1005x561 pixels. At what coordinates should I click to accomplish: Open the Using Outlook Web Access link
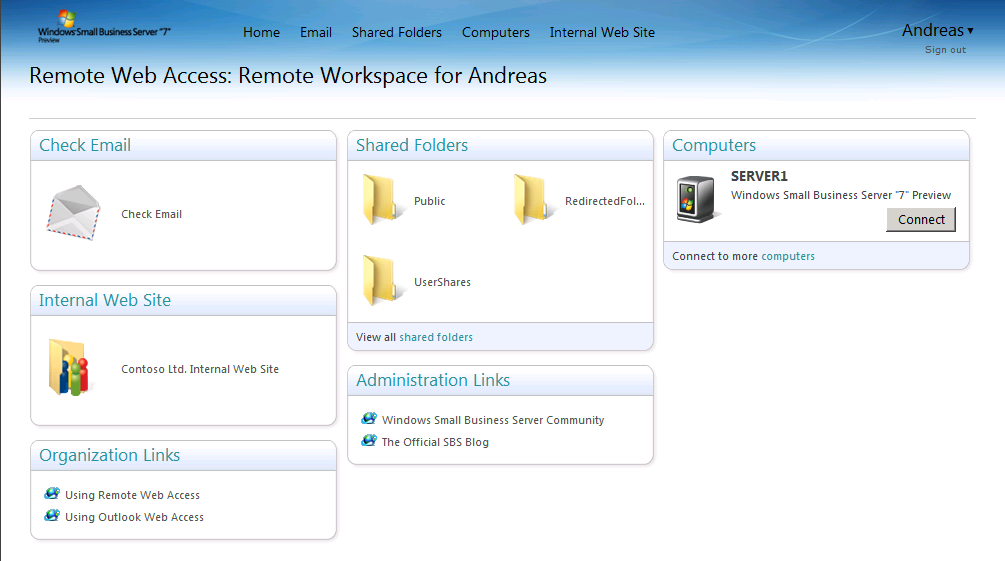pyautogui.click(x=134, y=517)
